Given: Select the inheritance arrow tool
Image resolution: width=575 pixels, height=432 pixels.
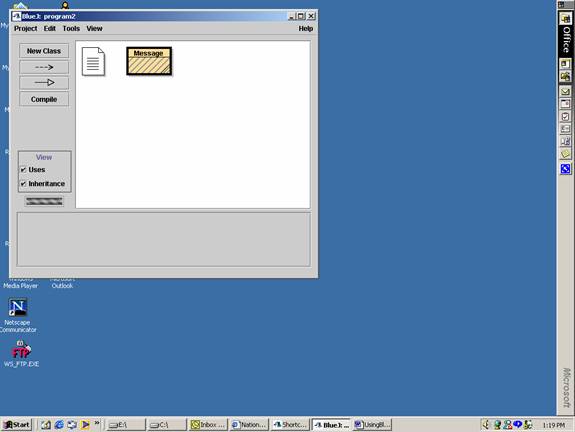Looking at the screenshot, I should tap(44, 83).
